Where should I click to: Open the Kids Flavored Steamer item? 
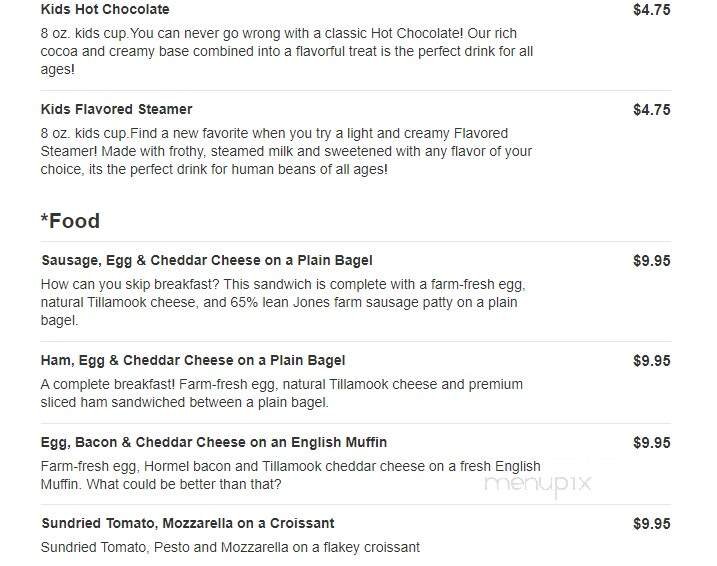click(117, 109)
